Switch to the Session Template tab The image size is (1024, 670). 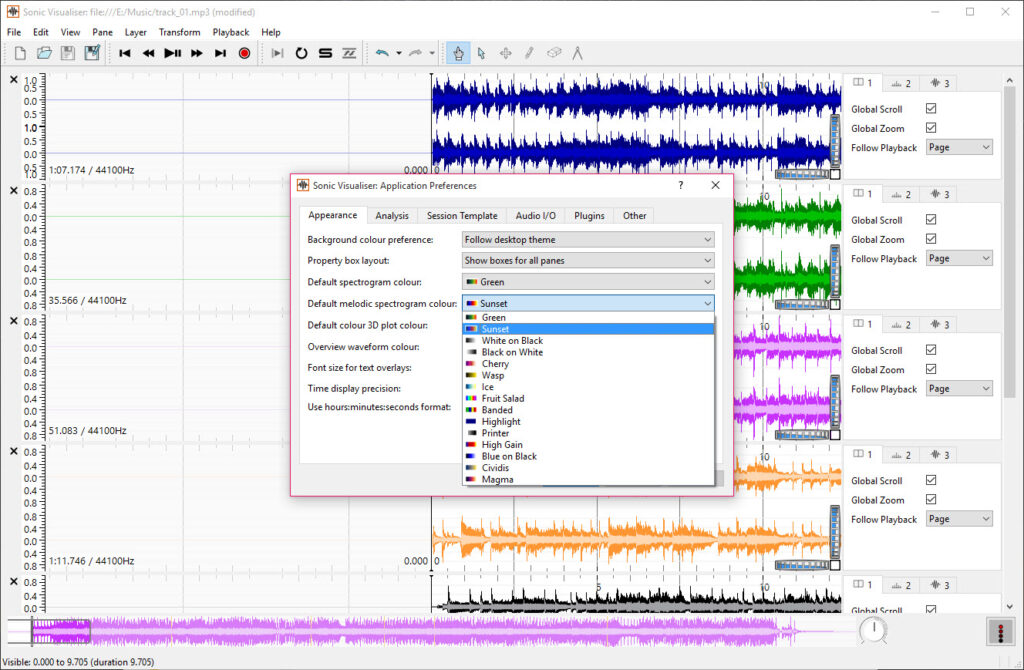[462, 215]
